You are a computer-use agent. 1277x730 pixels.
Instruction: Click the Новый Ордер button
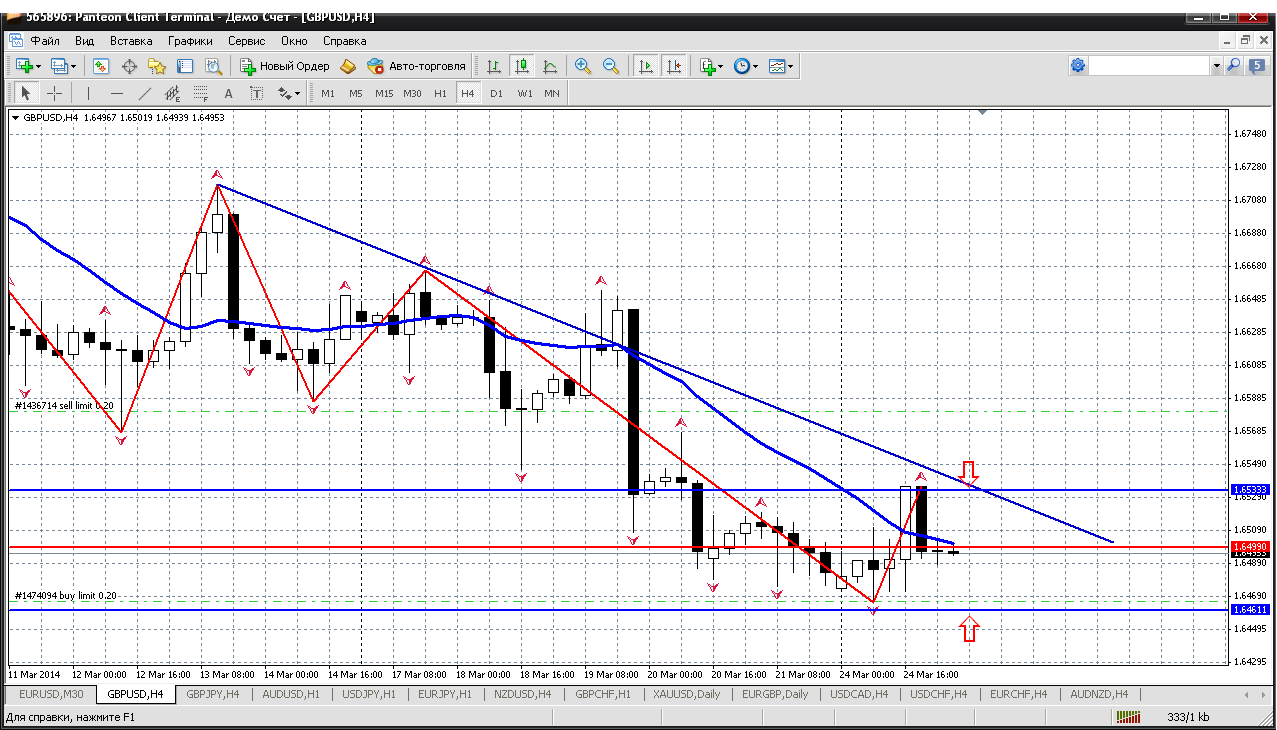285,66
